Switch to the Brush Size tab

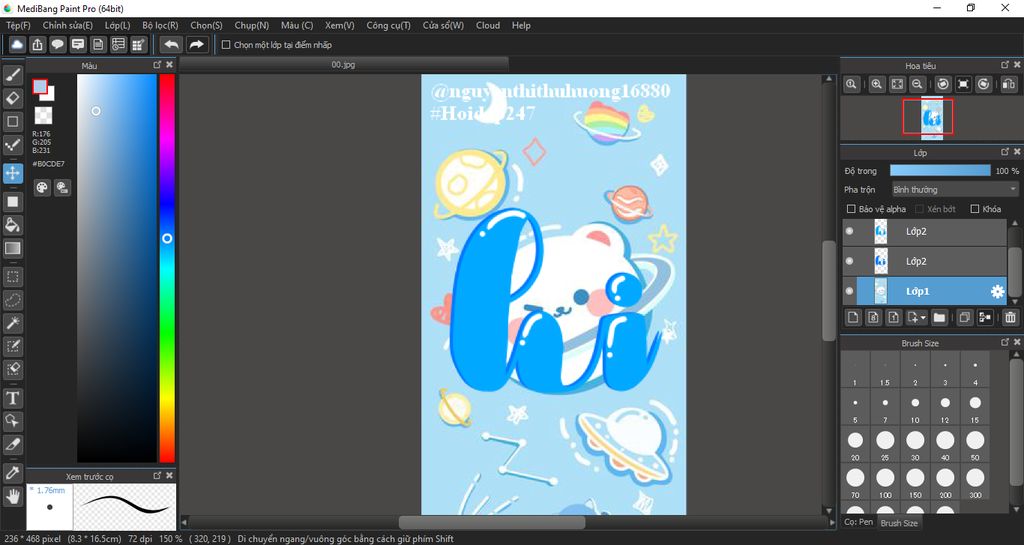point(899,523)
